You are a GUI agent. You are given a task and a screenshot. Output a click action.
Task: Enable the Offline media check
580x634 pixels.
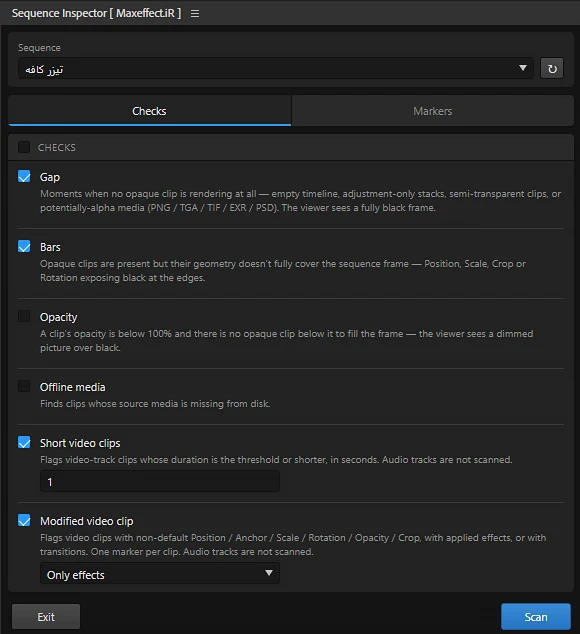(x=24, y=387)
